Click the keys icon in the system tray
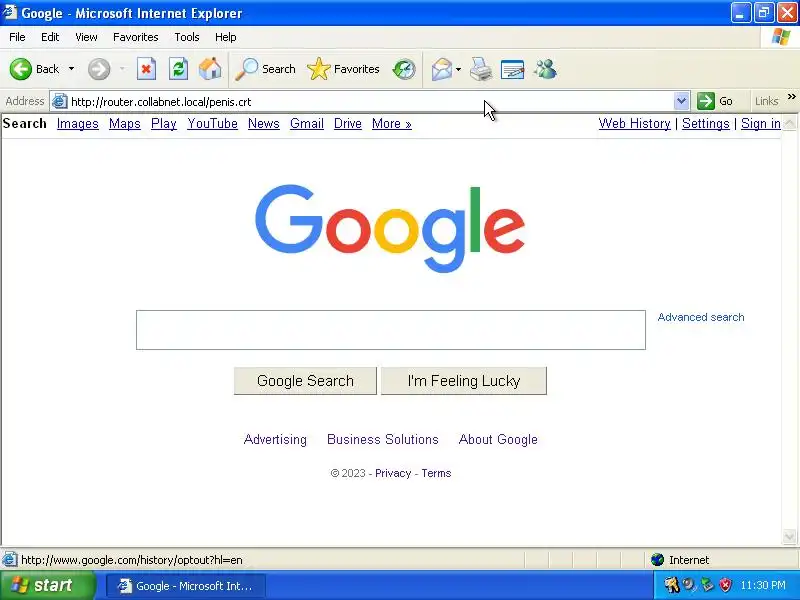Viewport: 800px width, 600px height. click(672, 585)
